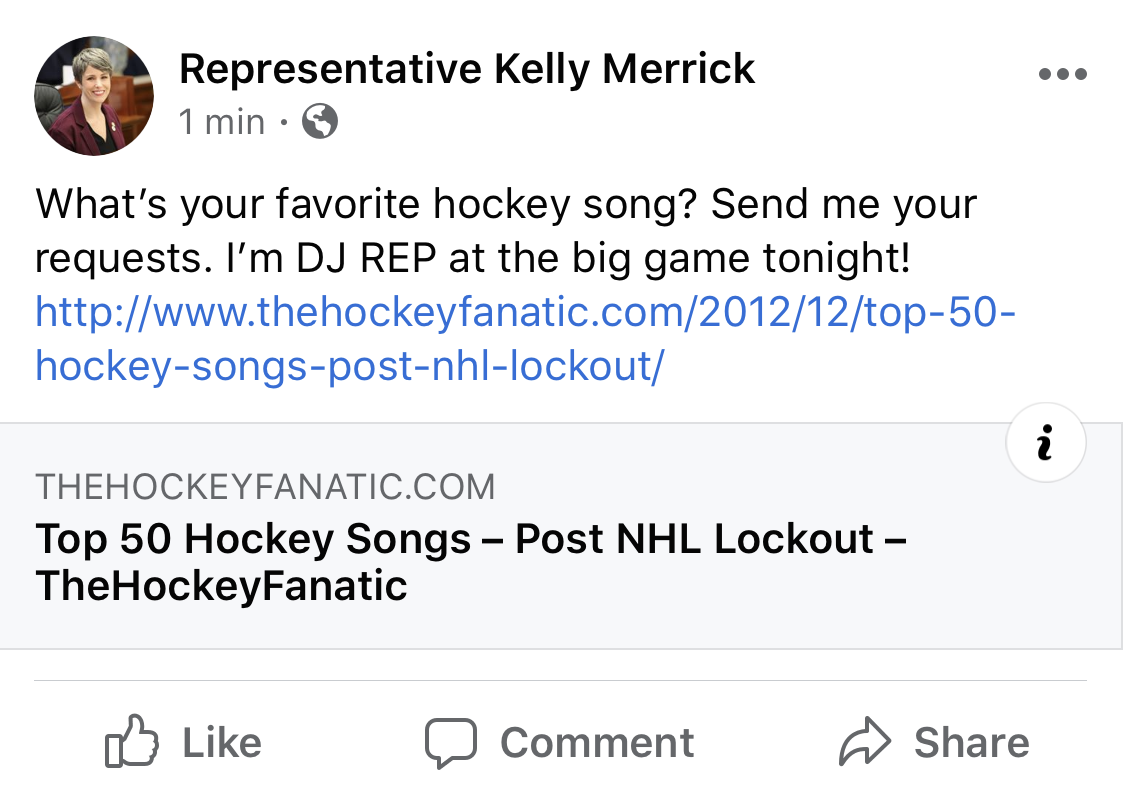The width and height of the screenshot is (1123, 799).
Task: Open the three-dot post options menu
Action: point(1063,74)
